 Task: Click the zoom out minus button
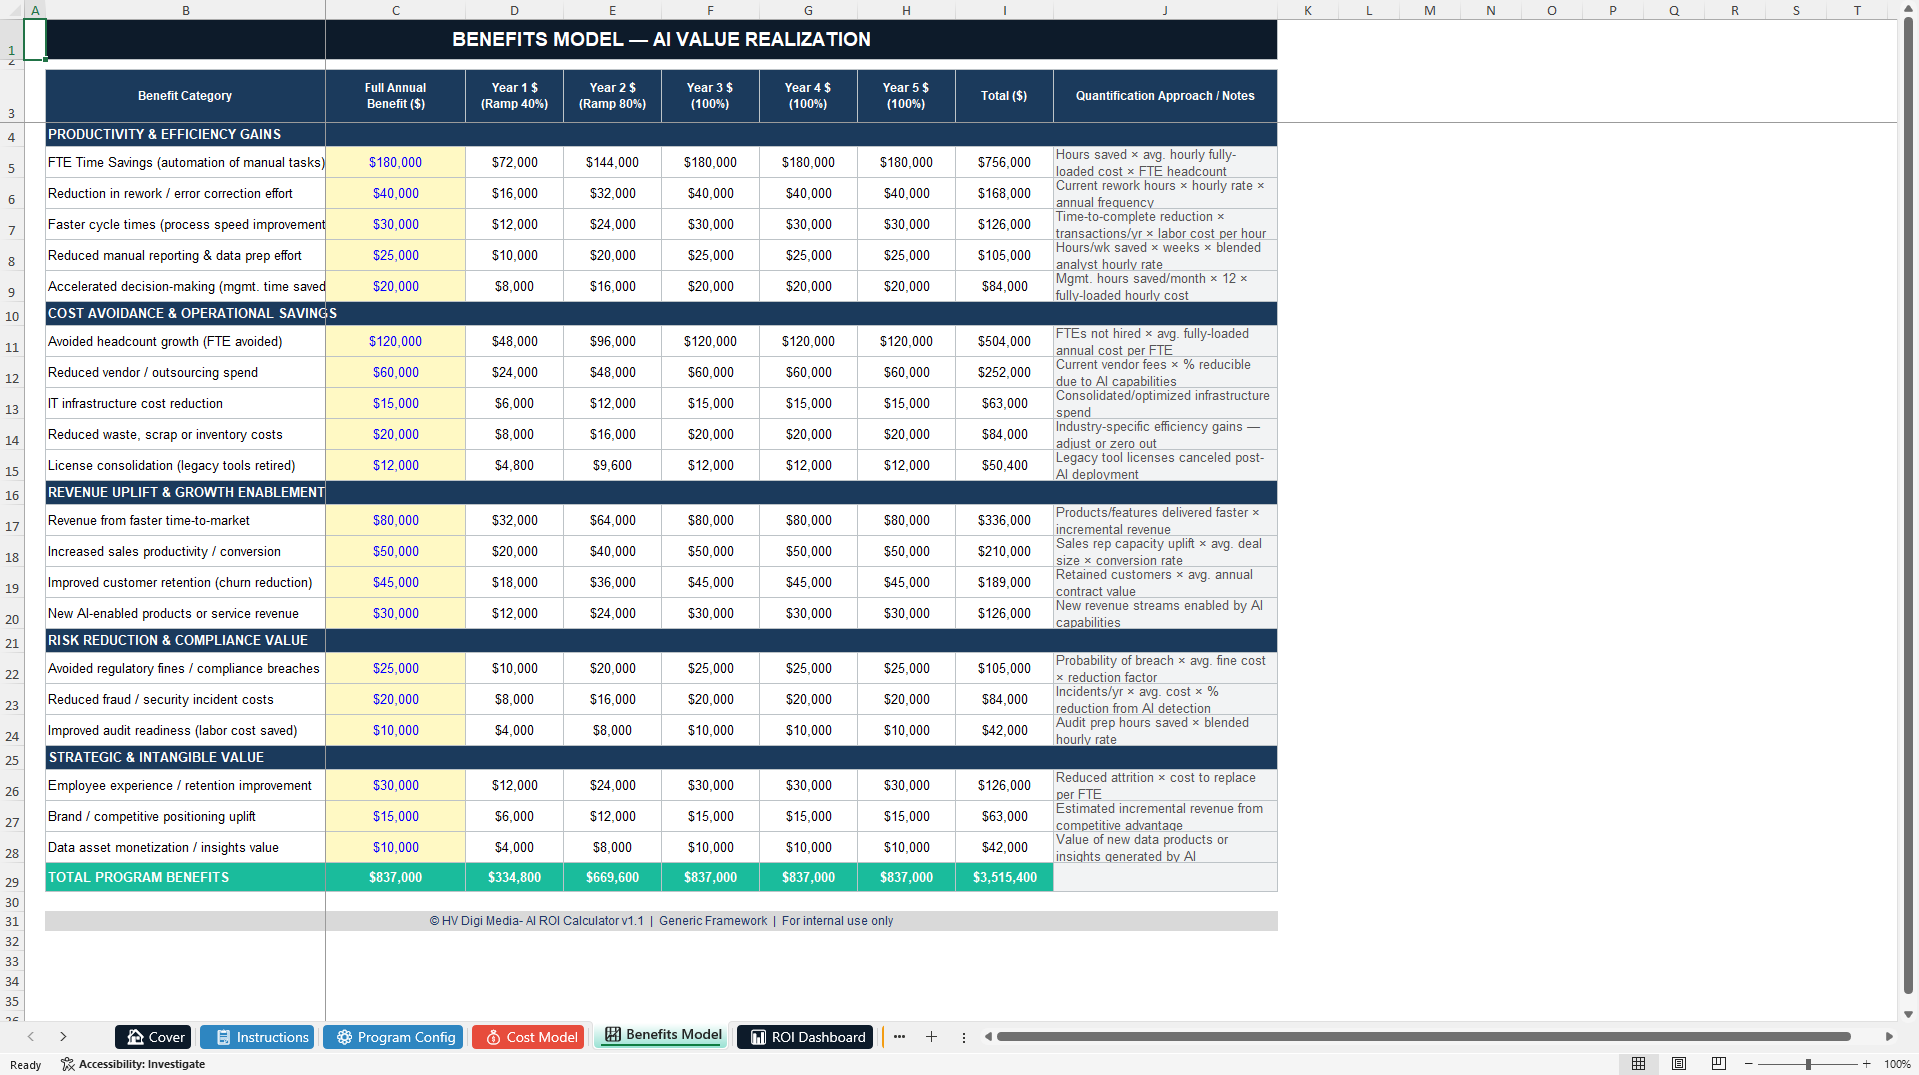click(x=1749, y=1064)
